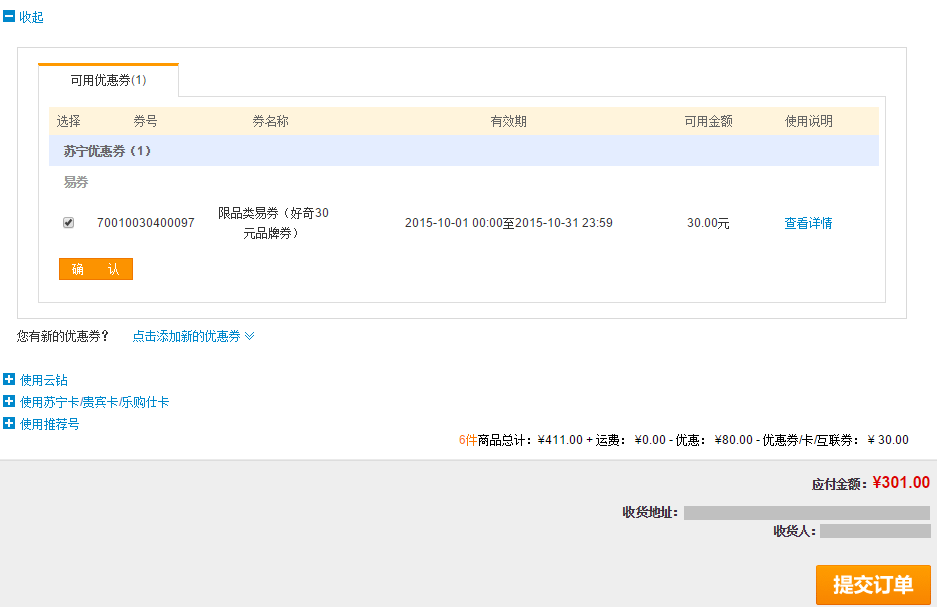Click the 您有新的优惠券？ prompt text
The image size is (937, 607).
point(63,336)
